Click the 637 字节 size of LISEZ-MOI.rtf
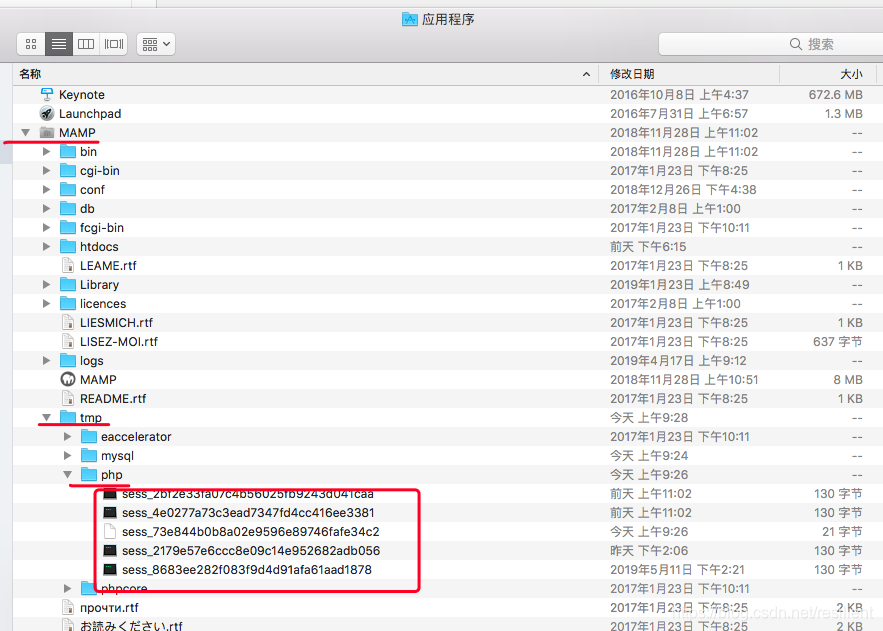 838,342
